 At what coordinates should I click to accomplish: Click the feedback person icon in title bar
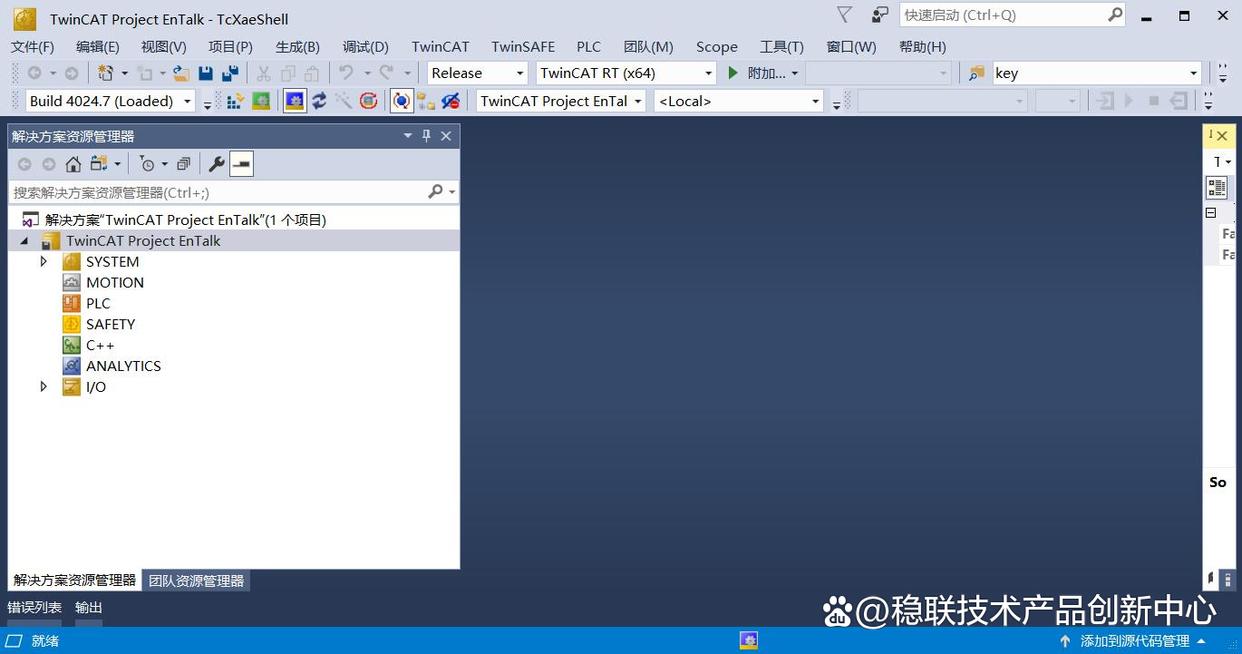(879, 15)
